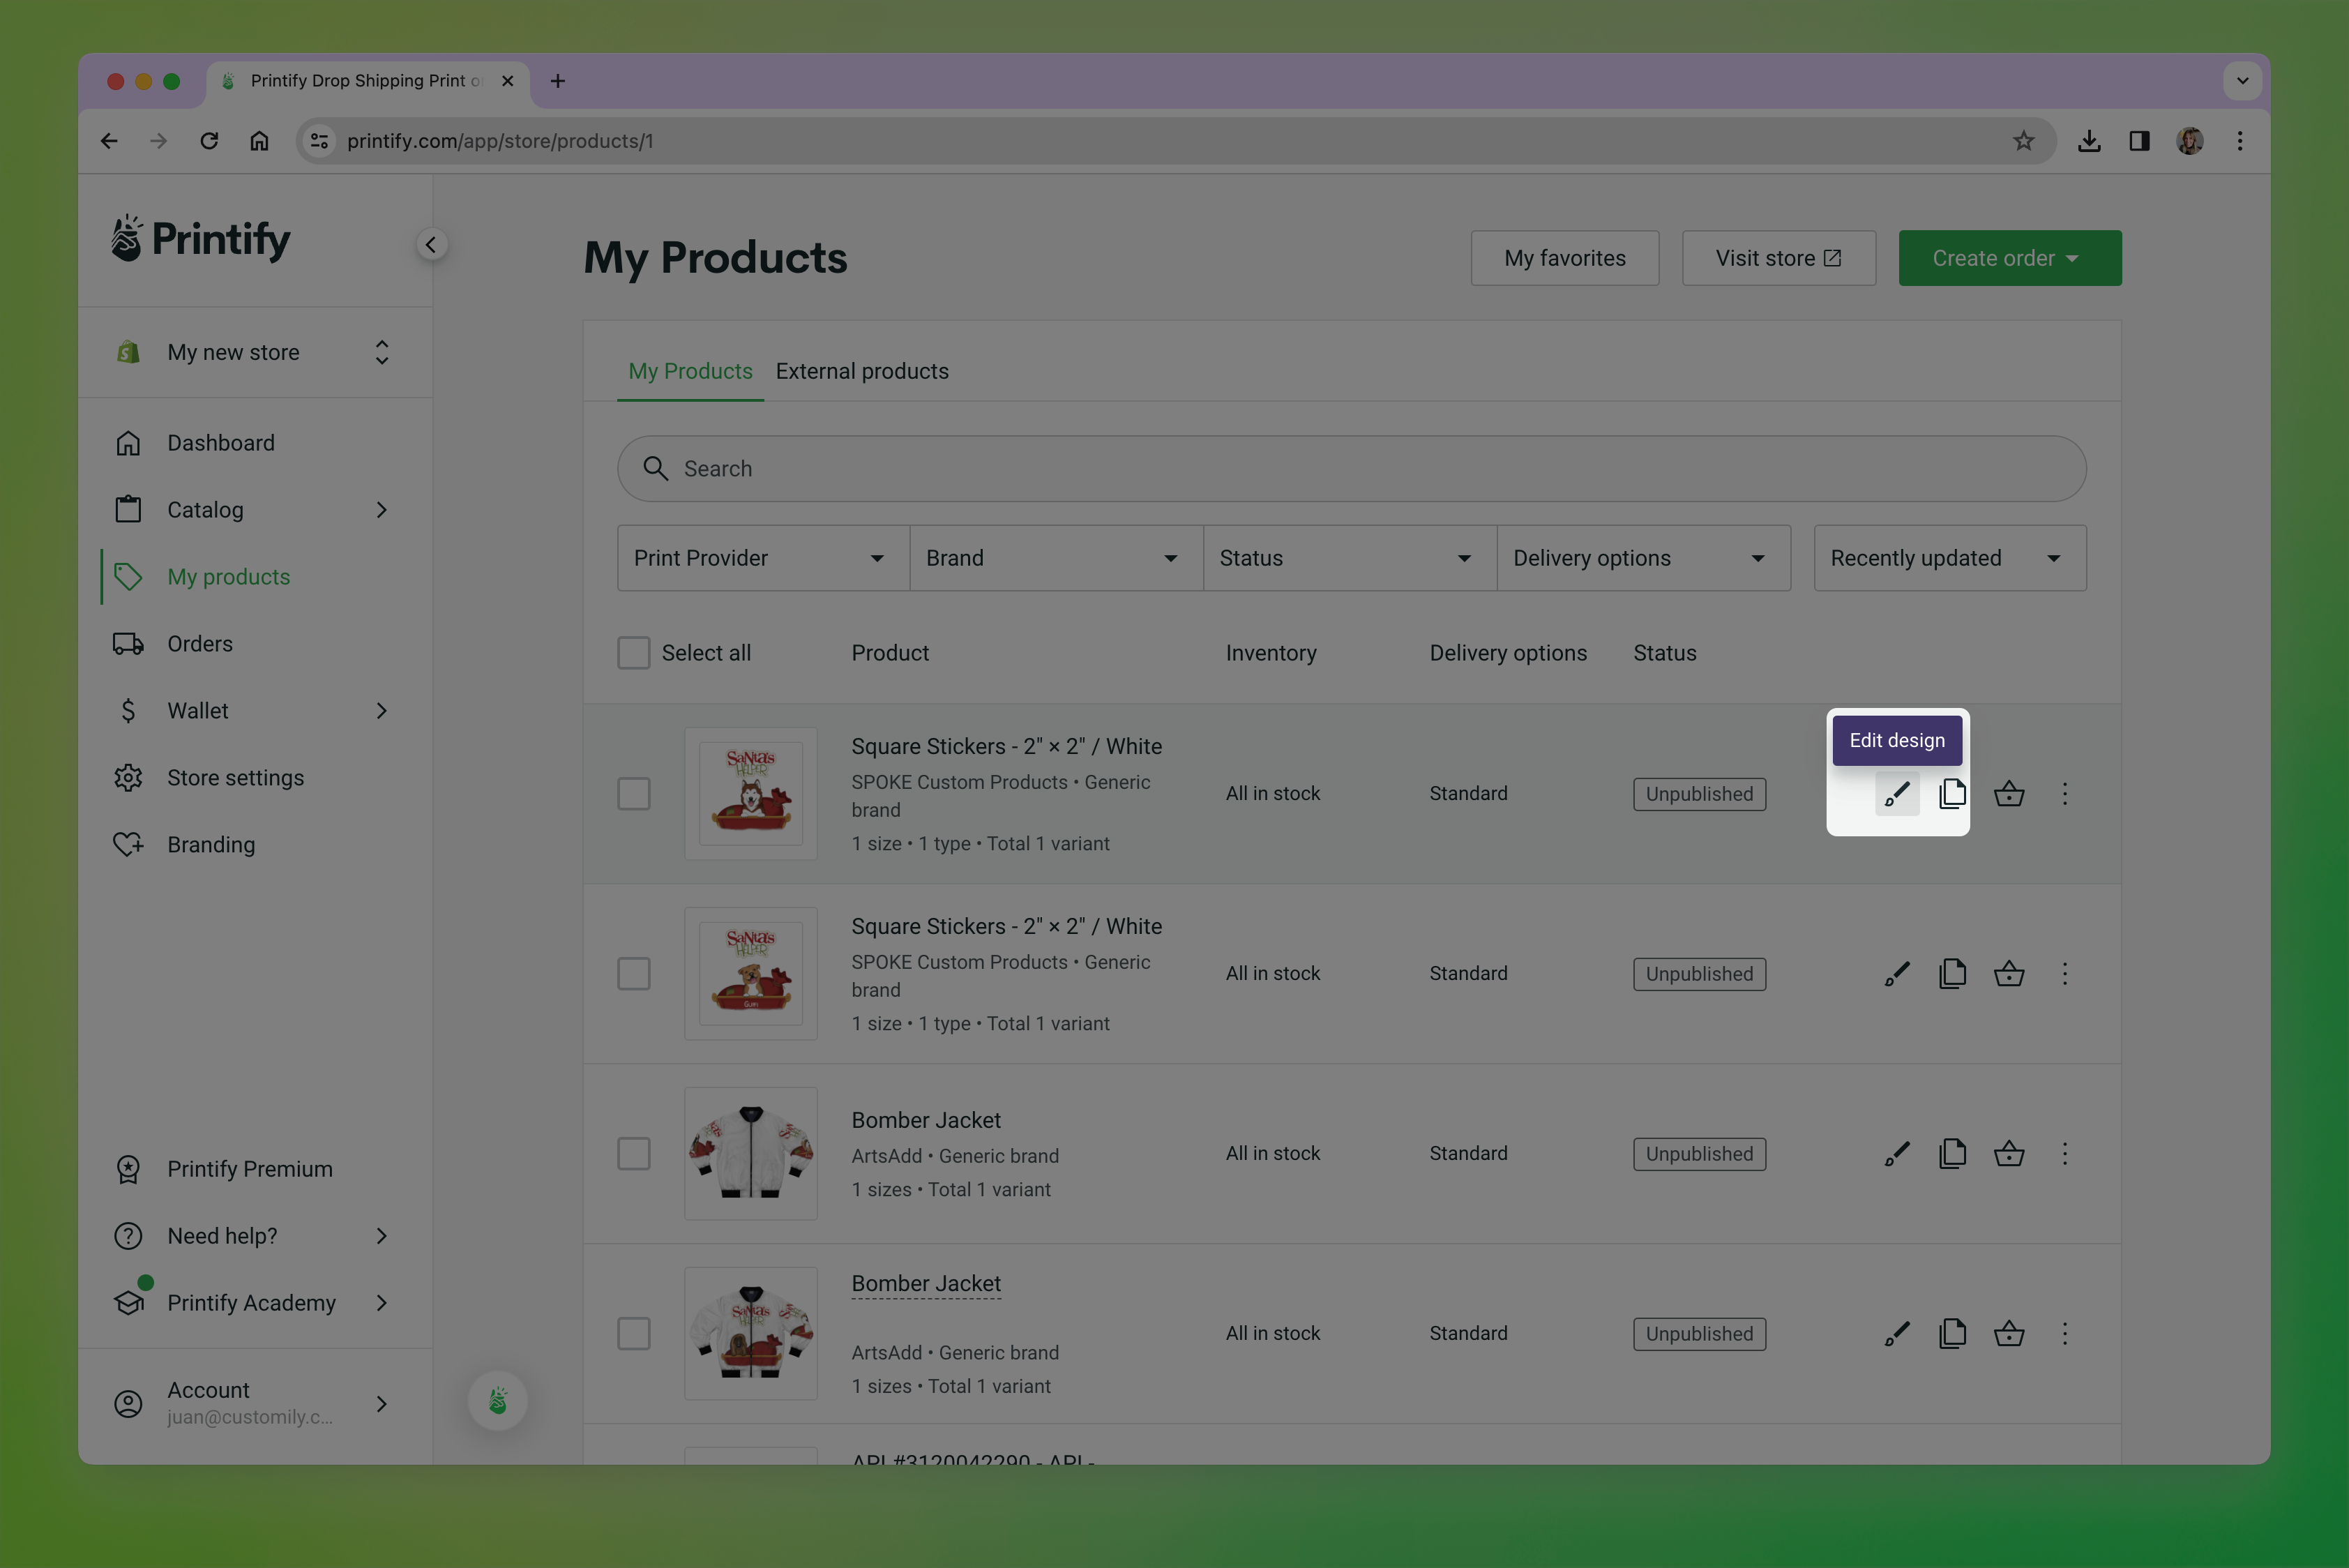This screenshot has height=1568, width=2349.
Task: Expand the My new store switcher
Action: [x=254, y=352]
